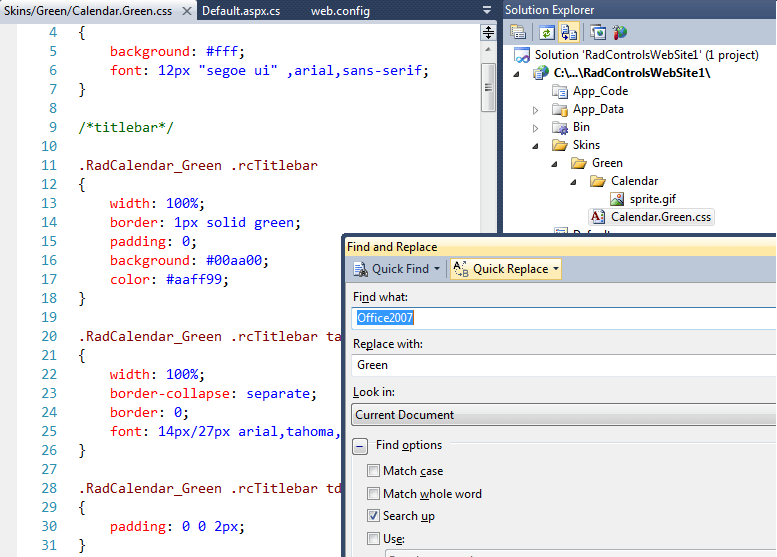Click the editor split bar handle icon

(x=488, y=32)
